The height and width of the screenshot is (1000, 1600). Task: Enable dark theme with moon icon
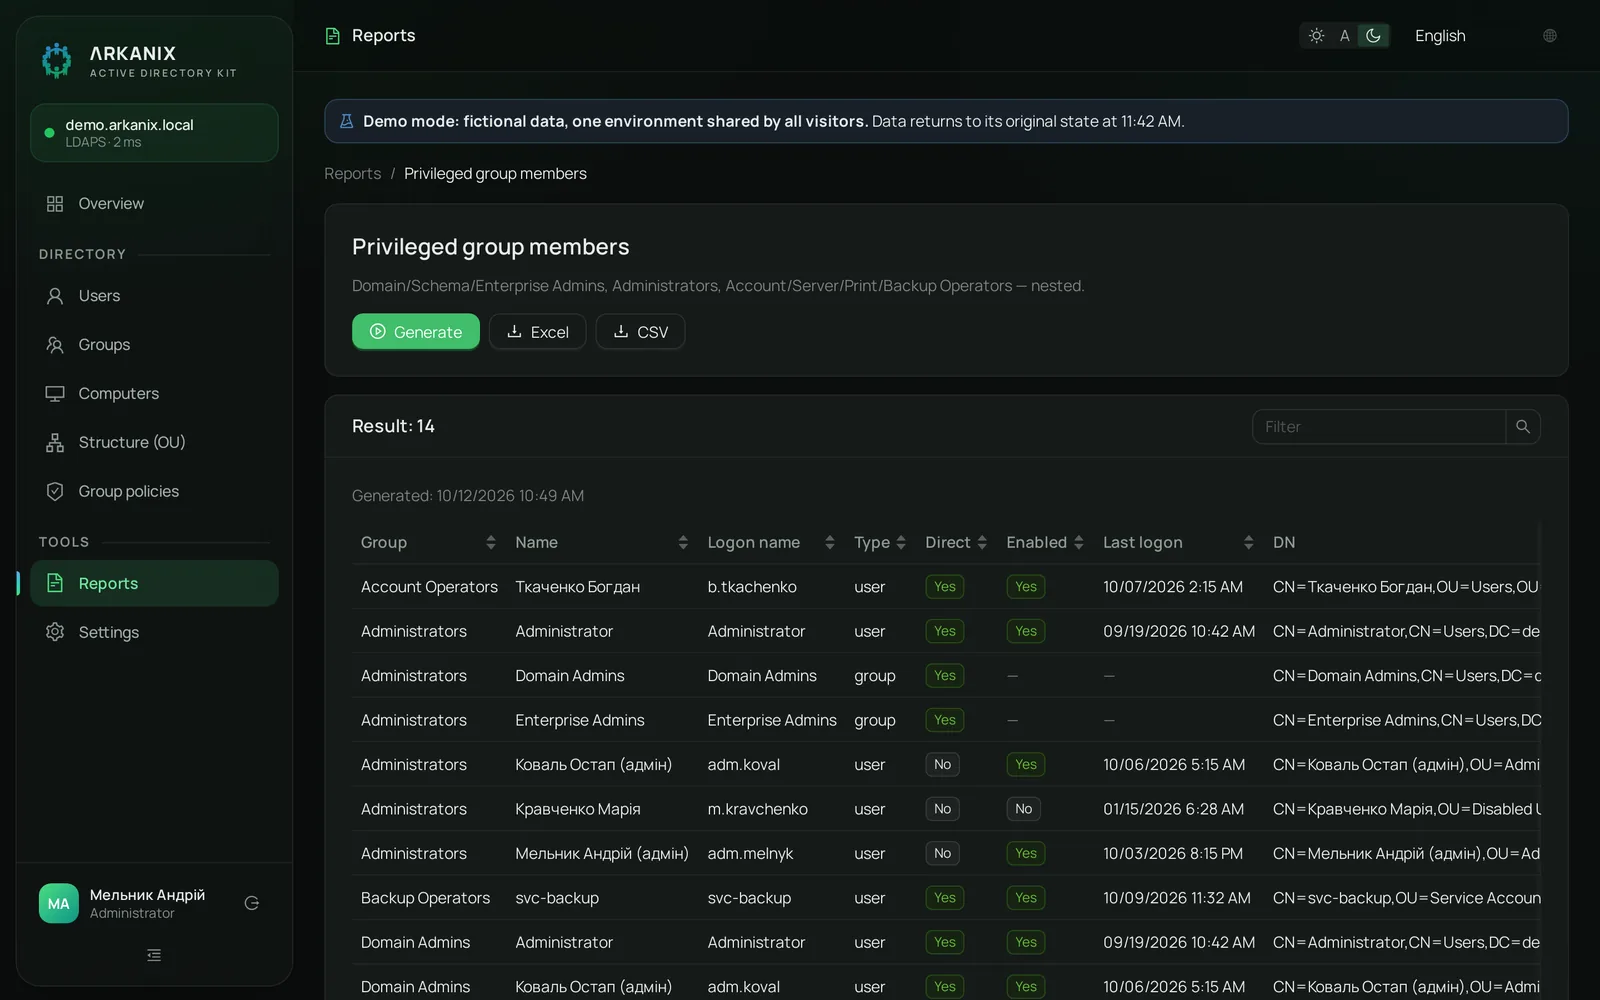click(x=1373, y=35)
